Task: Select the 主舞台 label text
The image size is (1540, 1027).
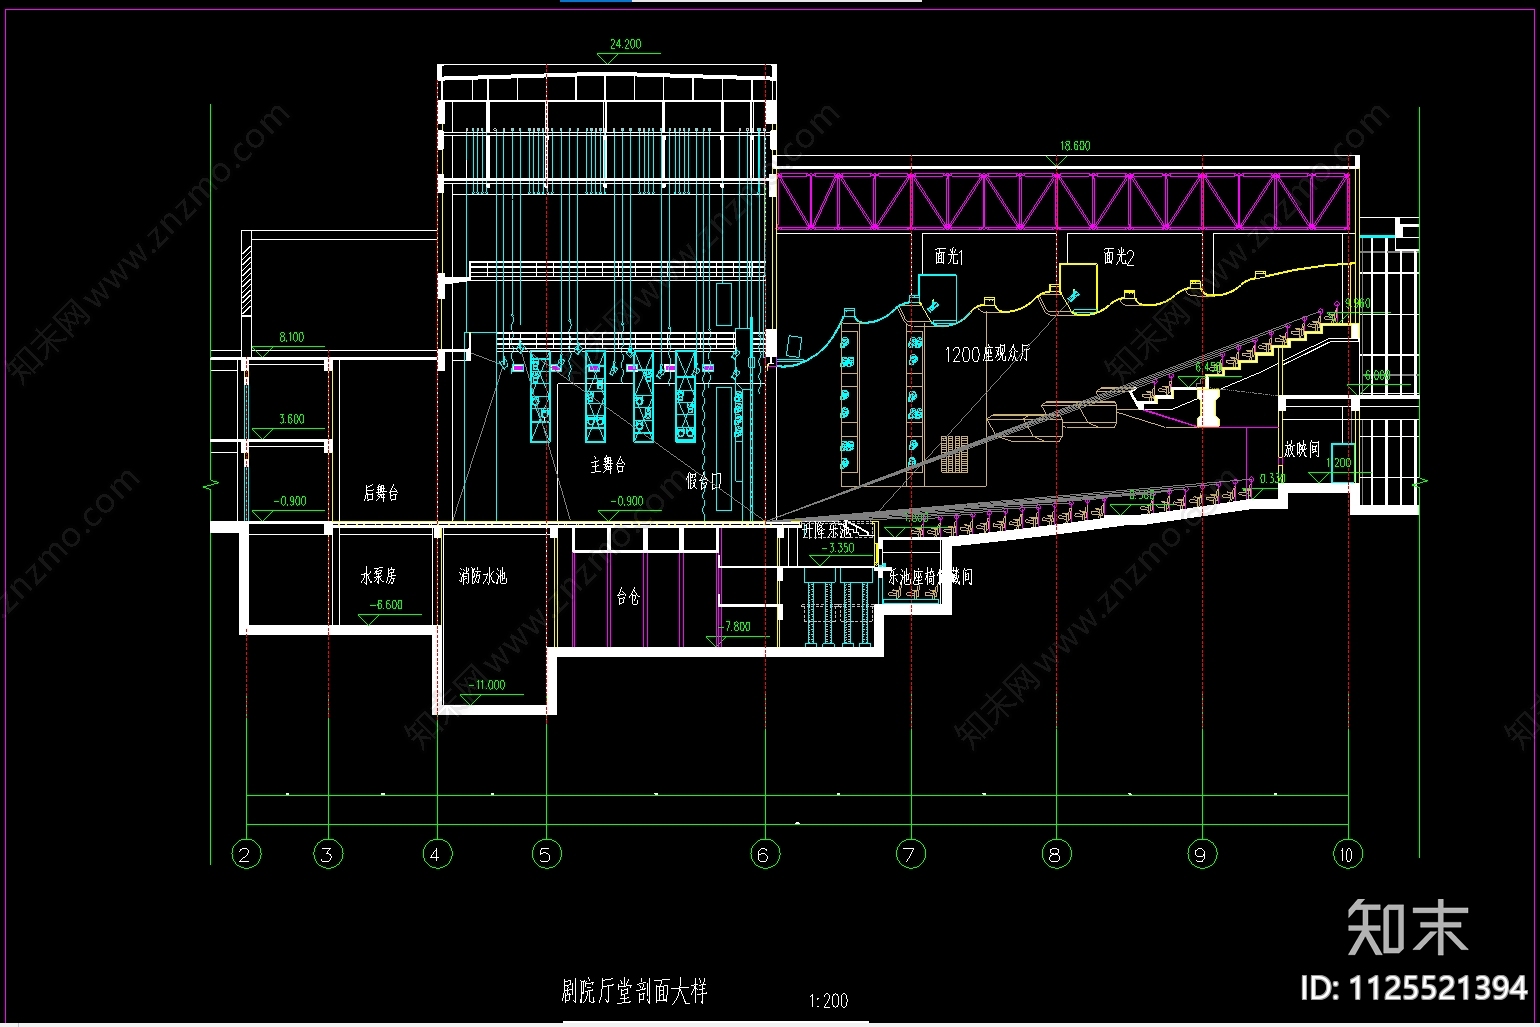Action: tap(608, 466)
